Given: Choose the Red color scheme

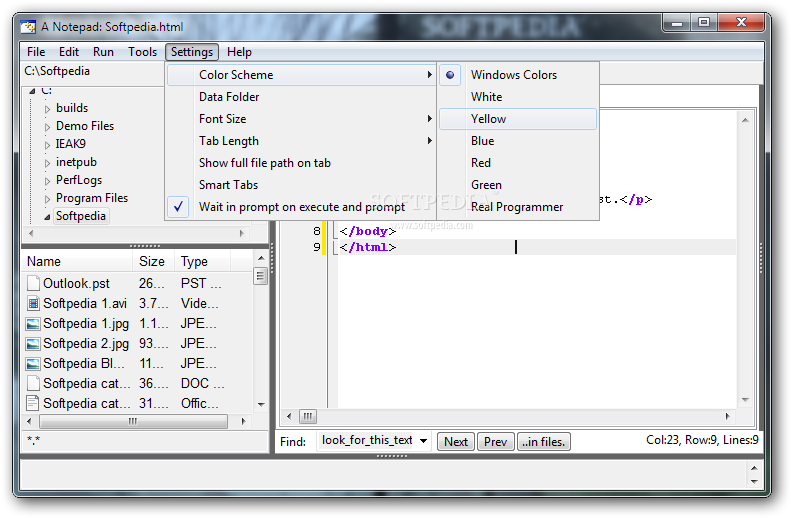Looking at the screenshot, I should coord(518,163).
